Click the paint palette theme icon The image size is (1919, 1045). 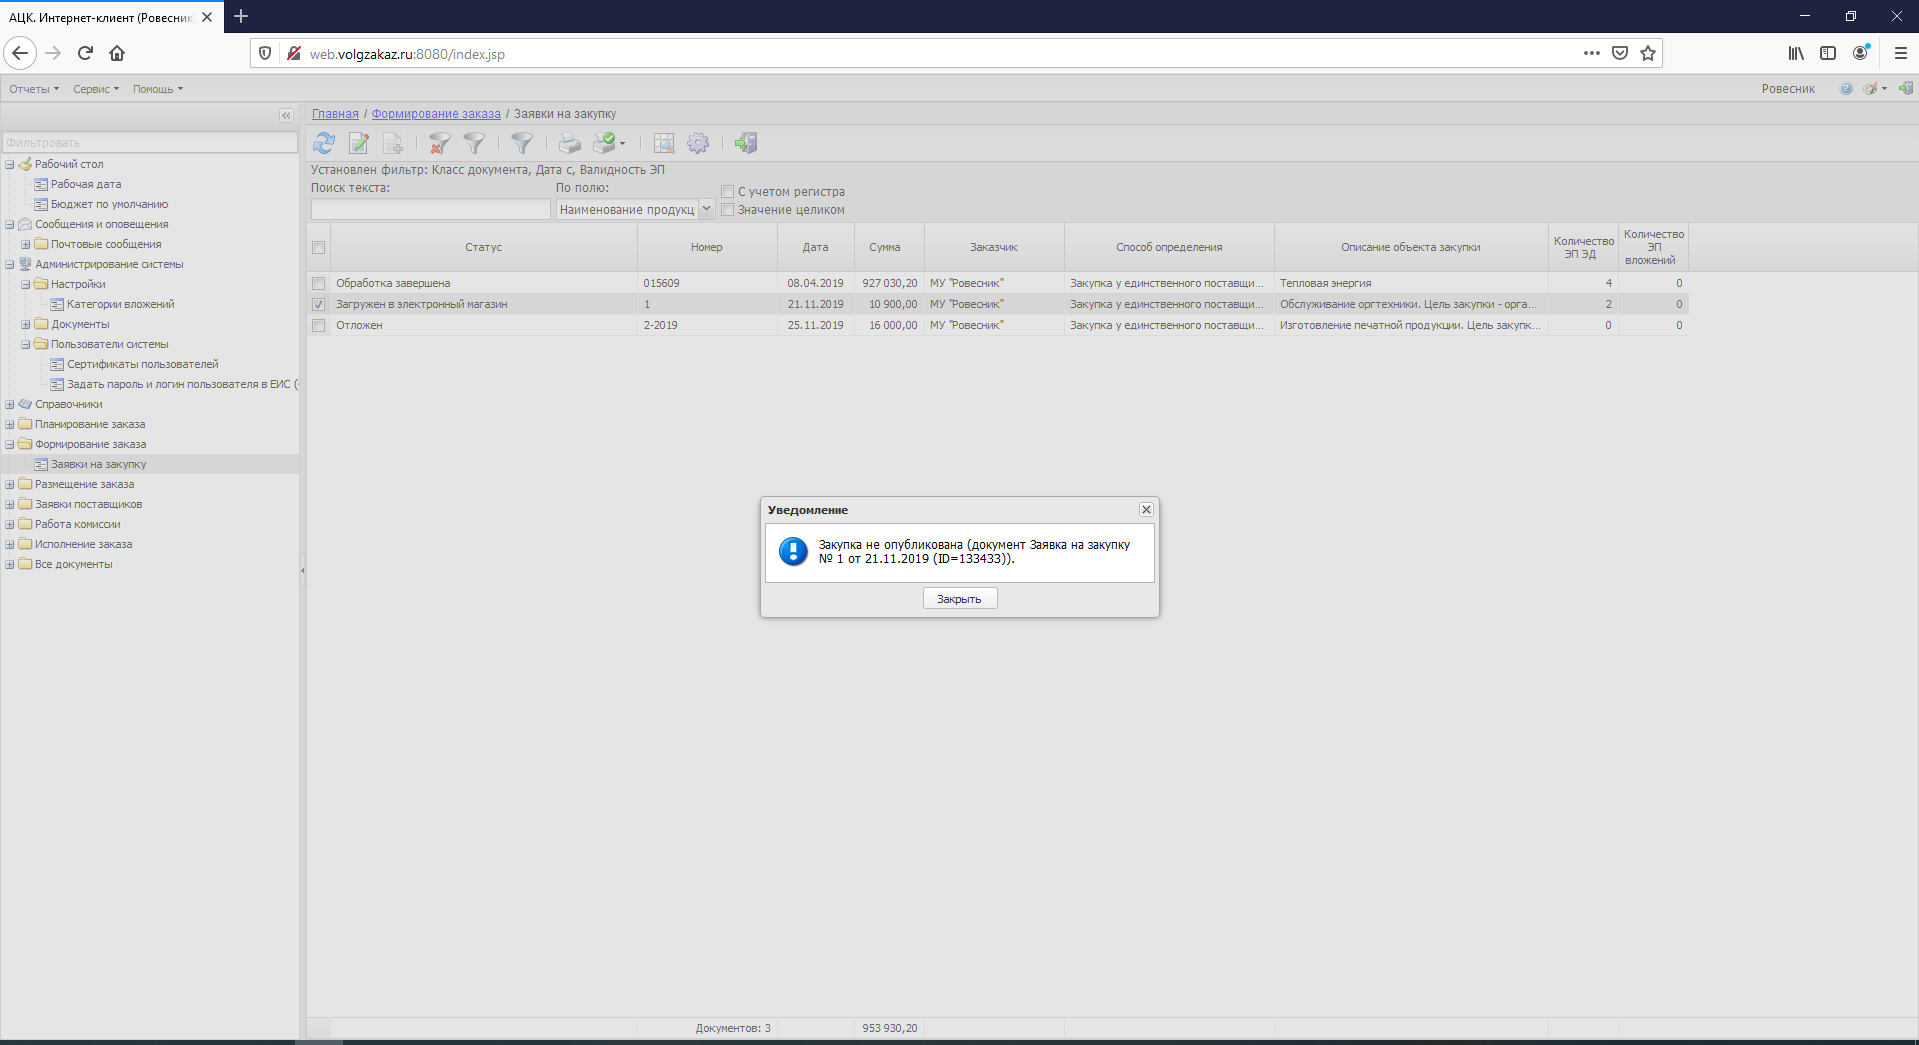[x=1870, y=89]
